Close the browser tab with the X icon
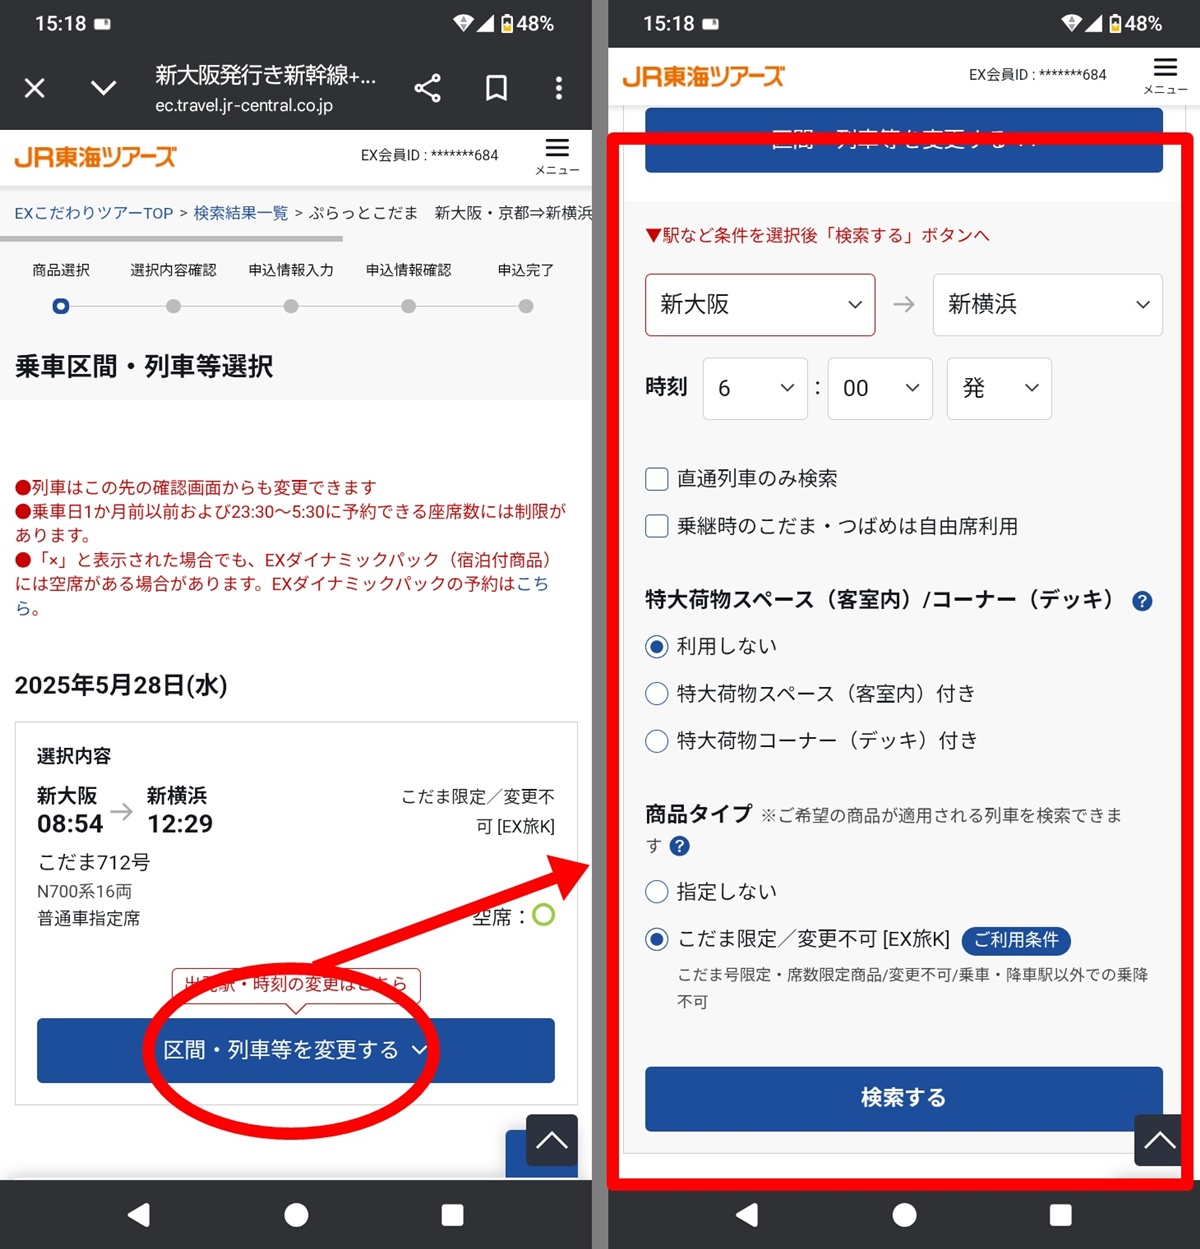1200x1249 pixels. [x=35, y=89]
